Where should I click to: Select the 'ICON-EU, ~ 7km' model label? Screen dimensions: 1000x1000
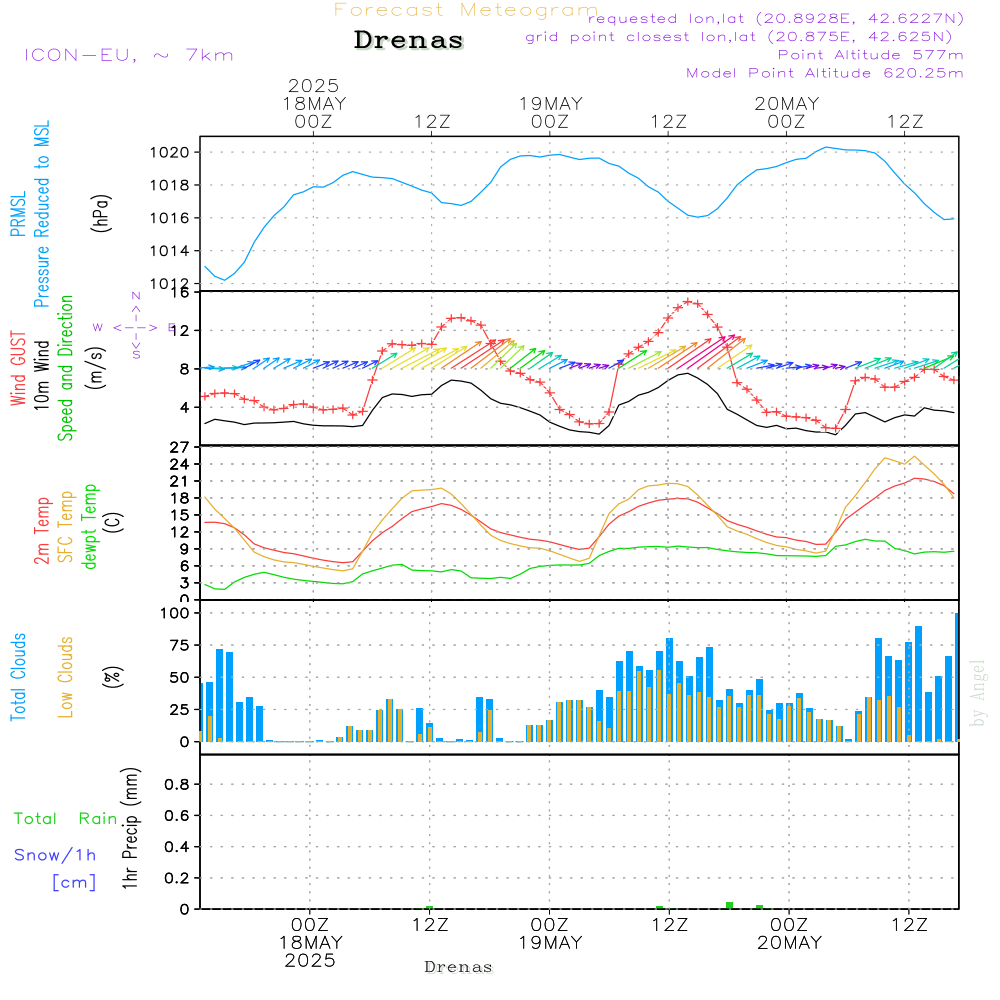click(129, 55)
